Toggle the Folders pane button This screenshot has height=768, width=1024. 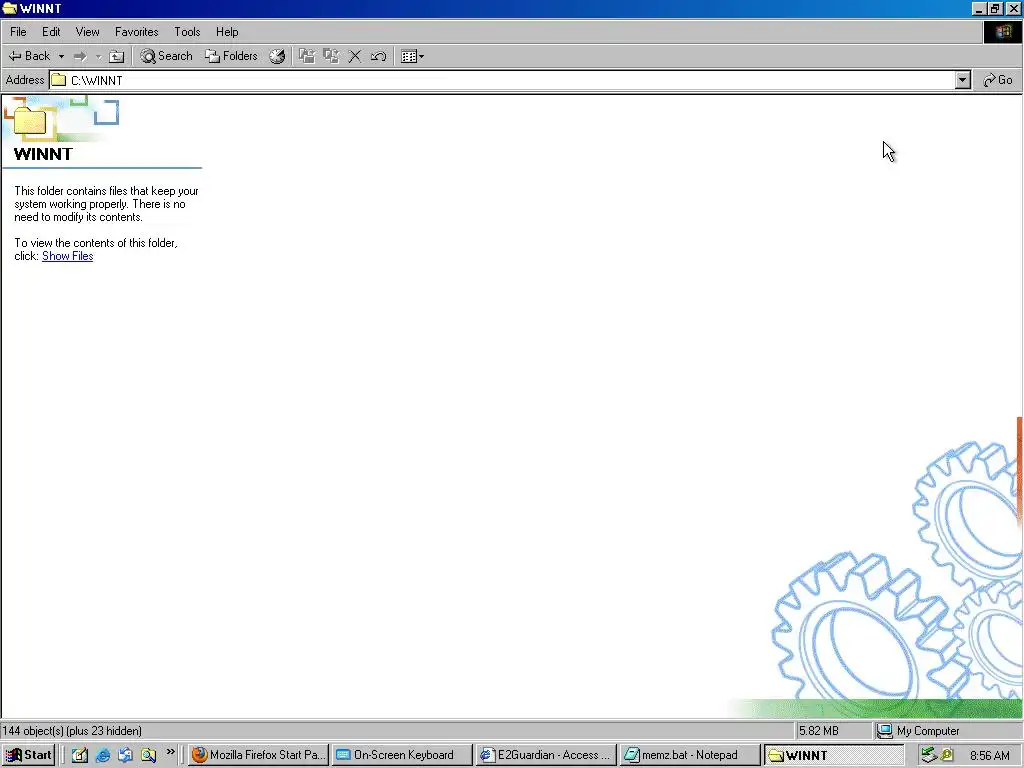pos(231,56)
